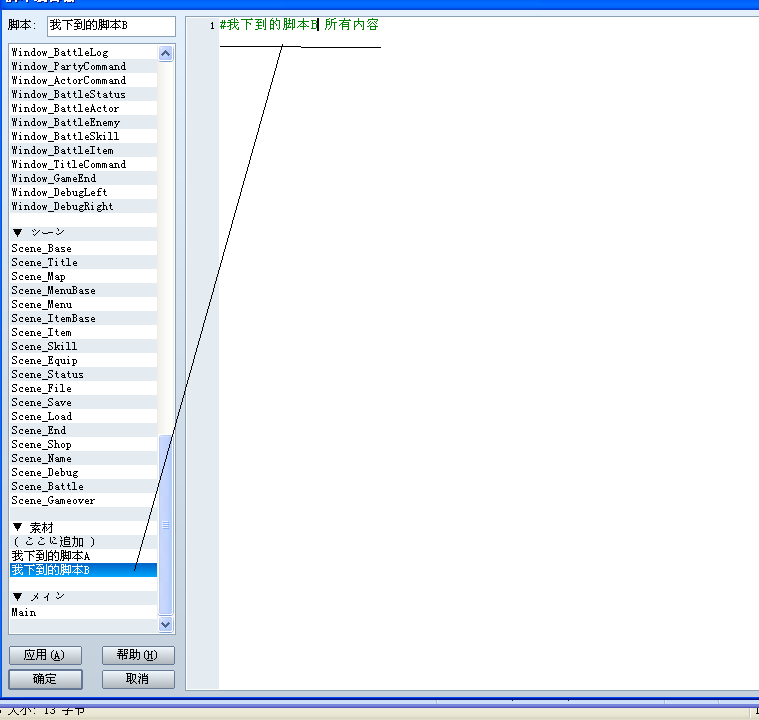Click the 确定 button
This screenshot has width=759, height=720.
(x=46, y=679)
